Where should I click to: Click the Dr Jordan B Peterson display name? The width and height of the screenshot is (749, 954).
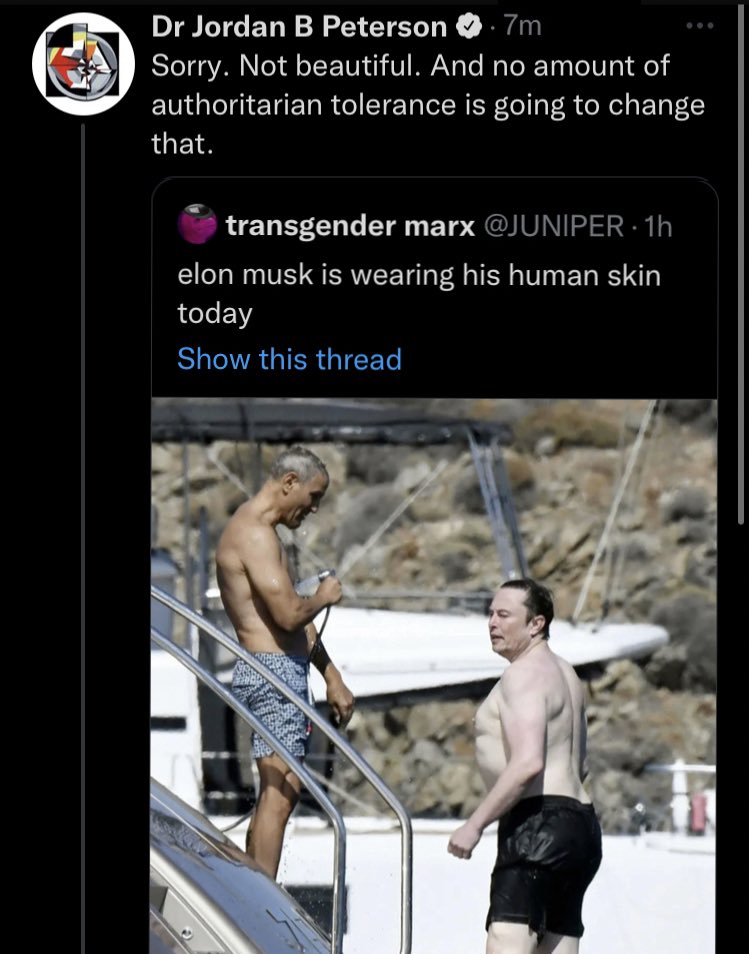click(x=299, y=27)
